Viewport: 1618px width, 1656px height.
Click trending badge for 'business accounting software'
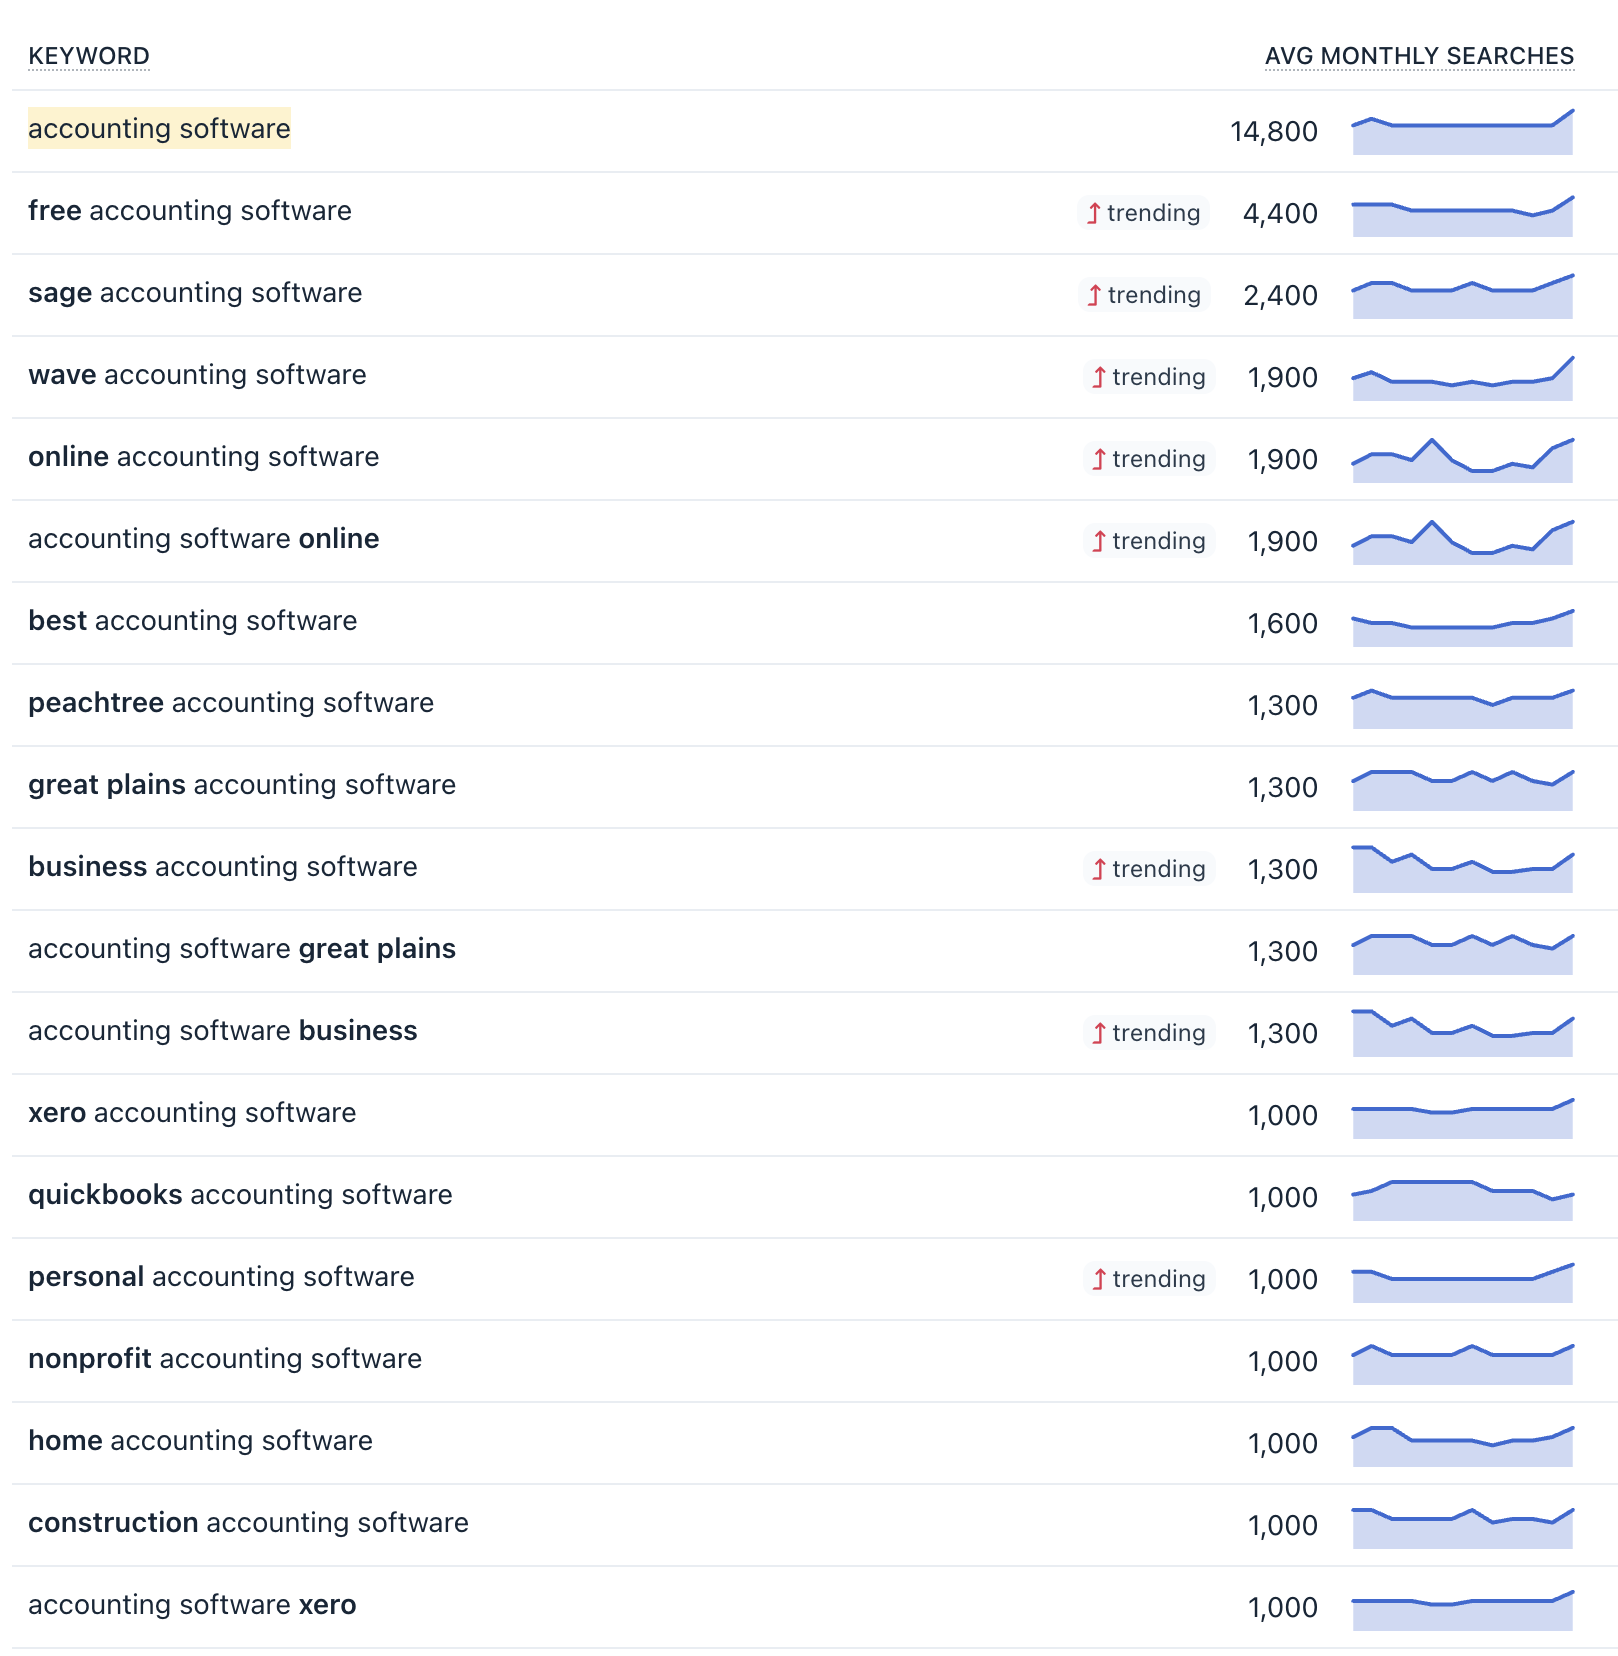point(1149,869)
